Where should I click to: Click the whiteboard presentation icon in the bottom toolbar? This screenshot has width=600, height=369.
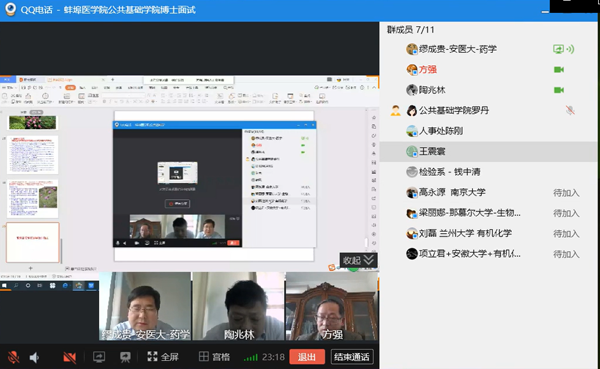tap(125, 357)
